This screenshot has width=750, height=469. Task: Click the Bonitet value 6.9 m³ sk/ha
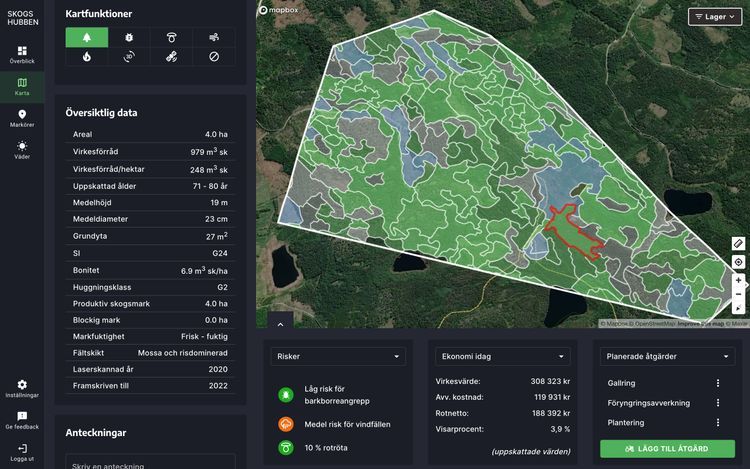204,270
